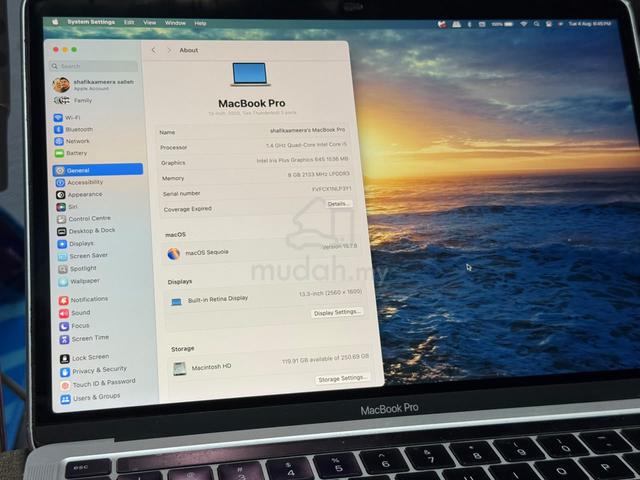Click the battery status in menu bar
Screen dimensions: 640x480
tap(502, 24)
